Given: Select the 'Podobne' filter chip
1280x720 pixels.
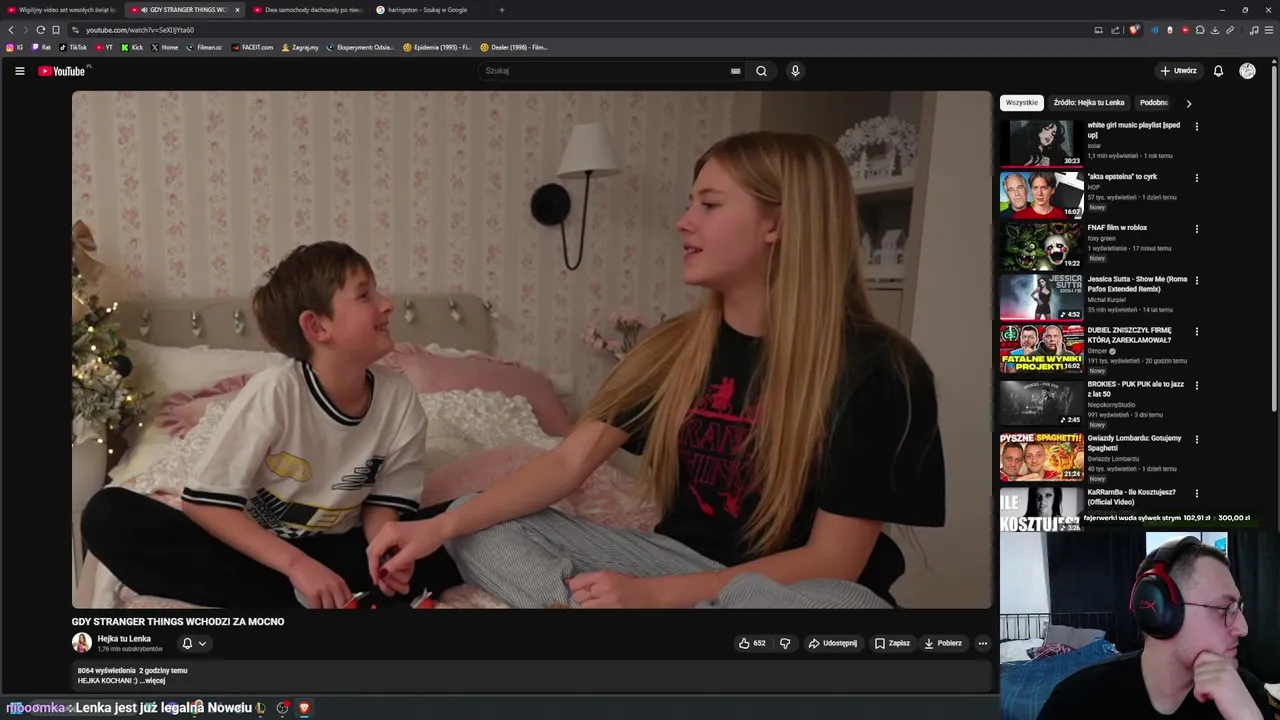Looking at the screenshot, I should 1154,102.
